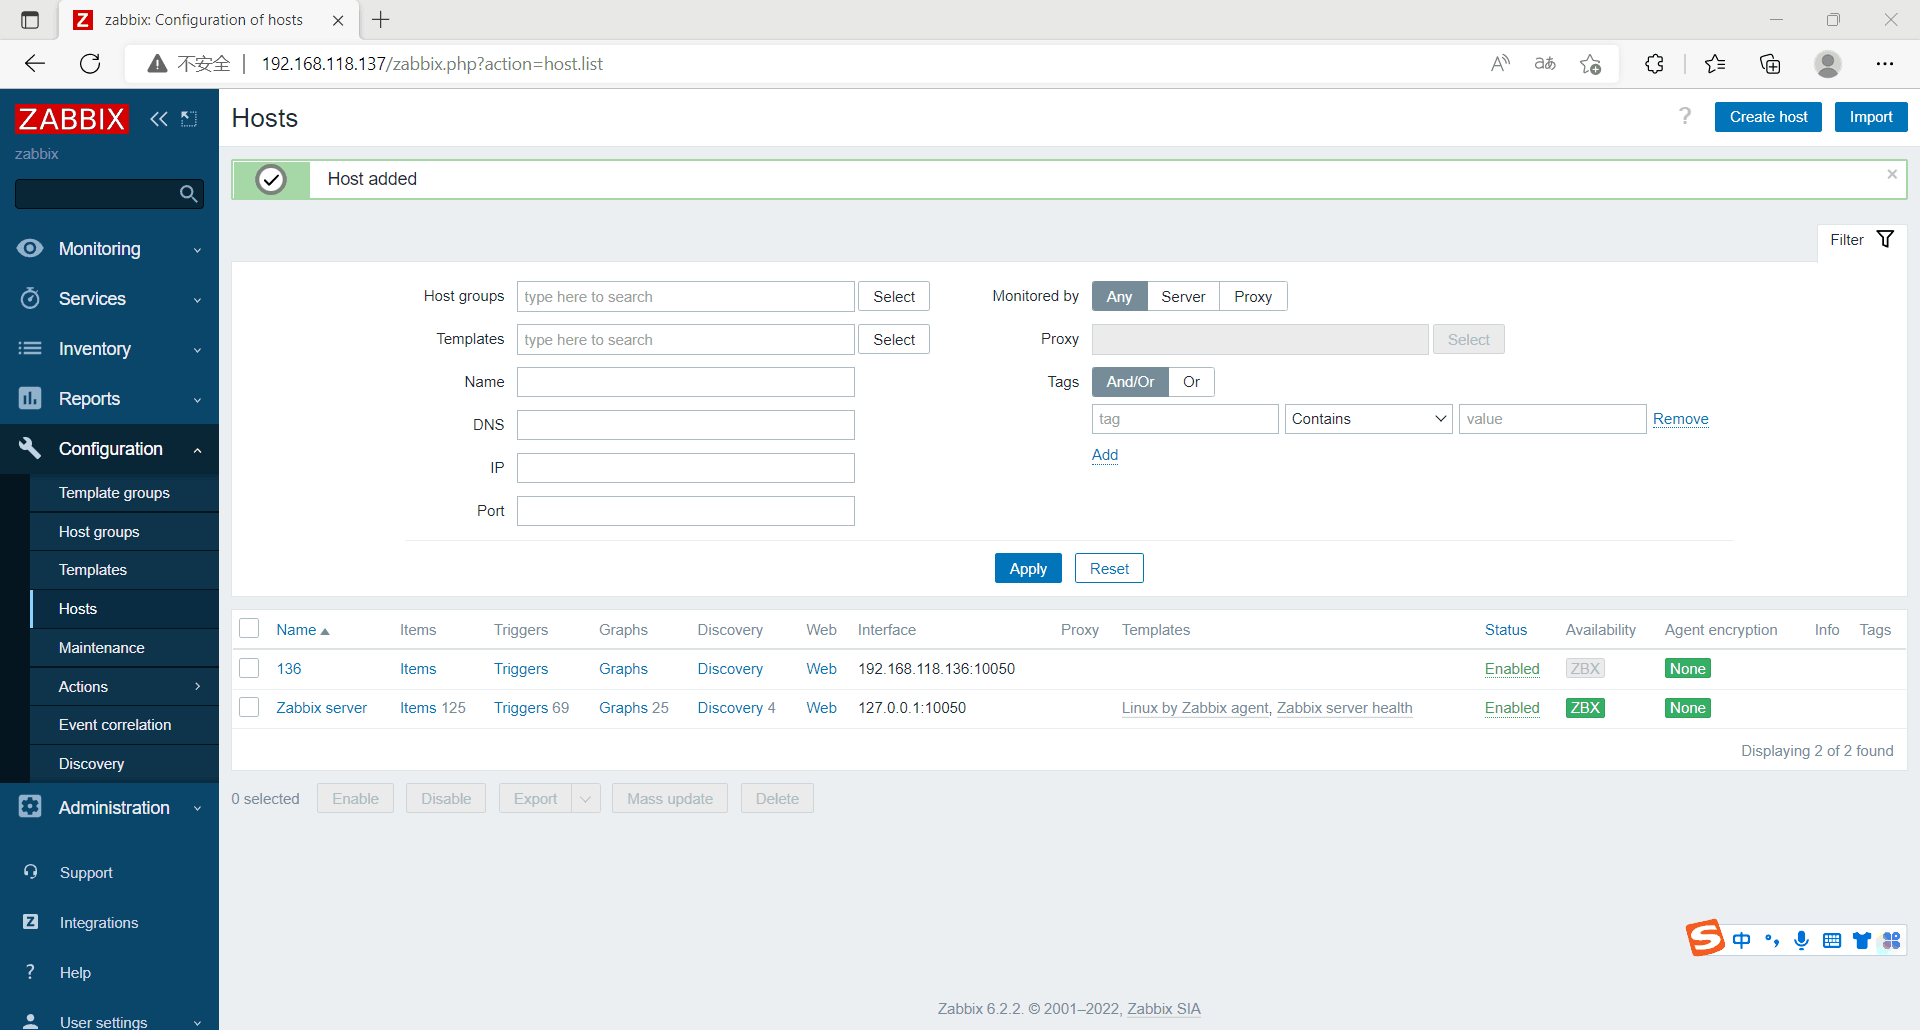Click the sidebar search magnifier icon
The height and width of the screenshot is (1030, 1920).
pos(188,194)
